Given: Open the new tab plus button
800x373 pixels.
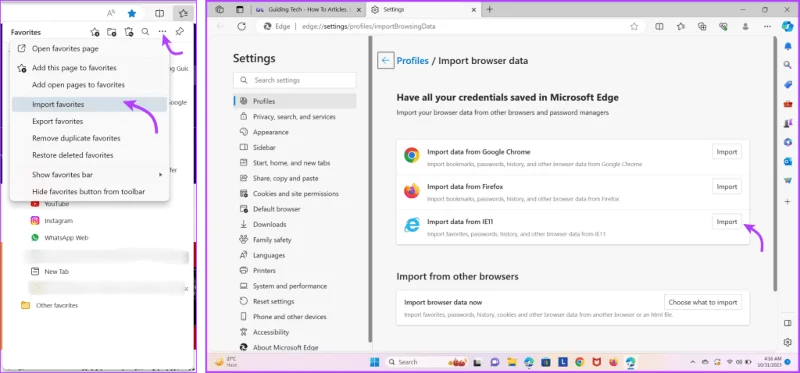Looking at the screenshot, I should point(489,10).
